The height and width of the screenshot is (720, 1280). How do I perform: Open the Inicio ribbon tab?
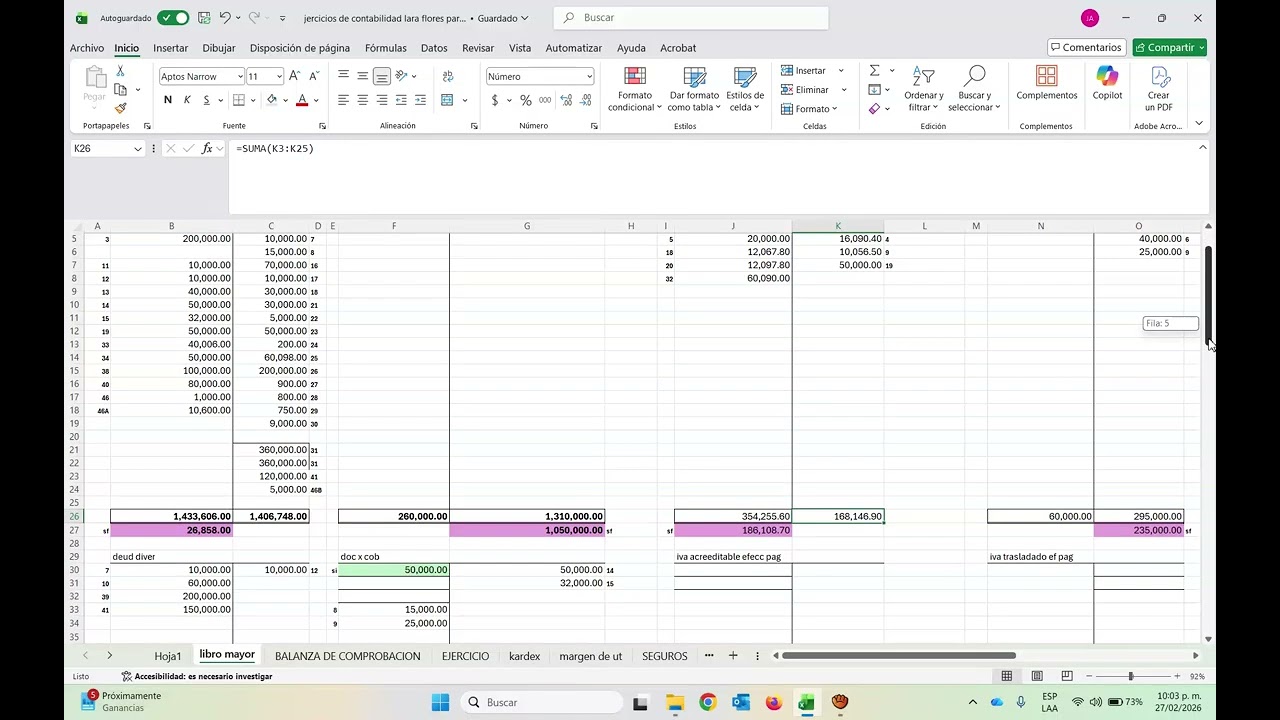pyautogui.click(x=126, y=48)
